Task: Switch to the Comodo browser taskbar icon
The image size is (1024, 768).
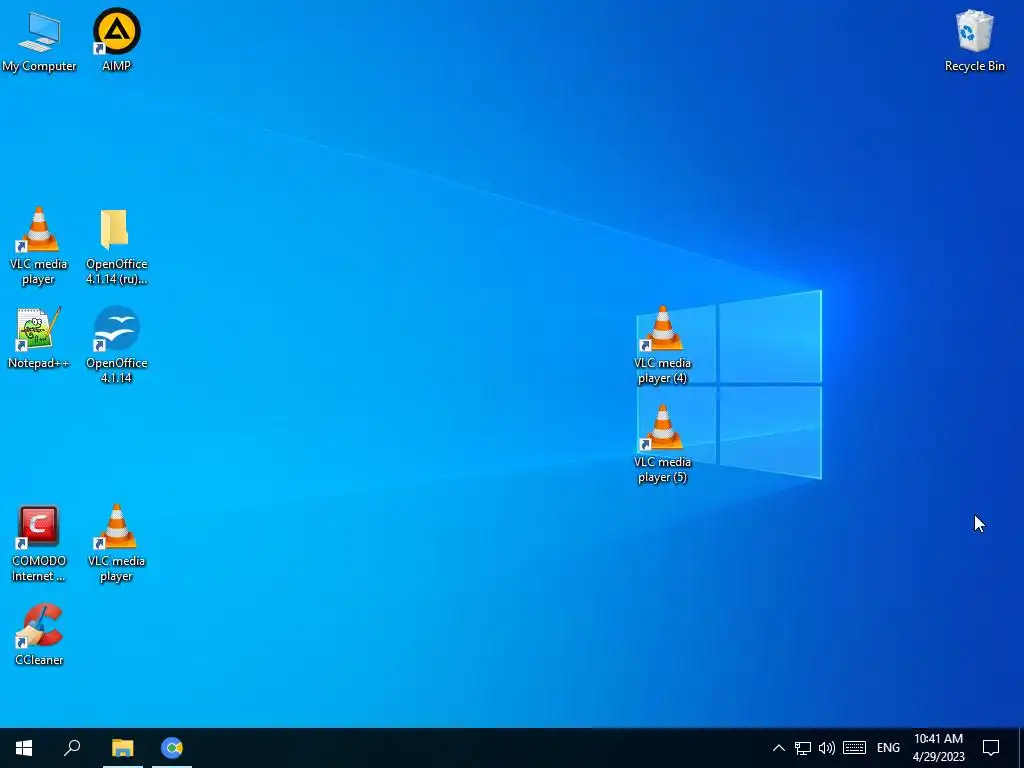Action: click(x=172, y=748)
